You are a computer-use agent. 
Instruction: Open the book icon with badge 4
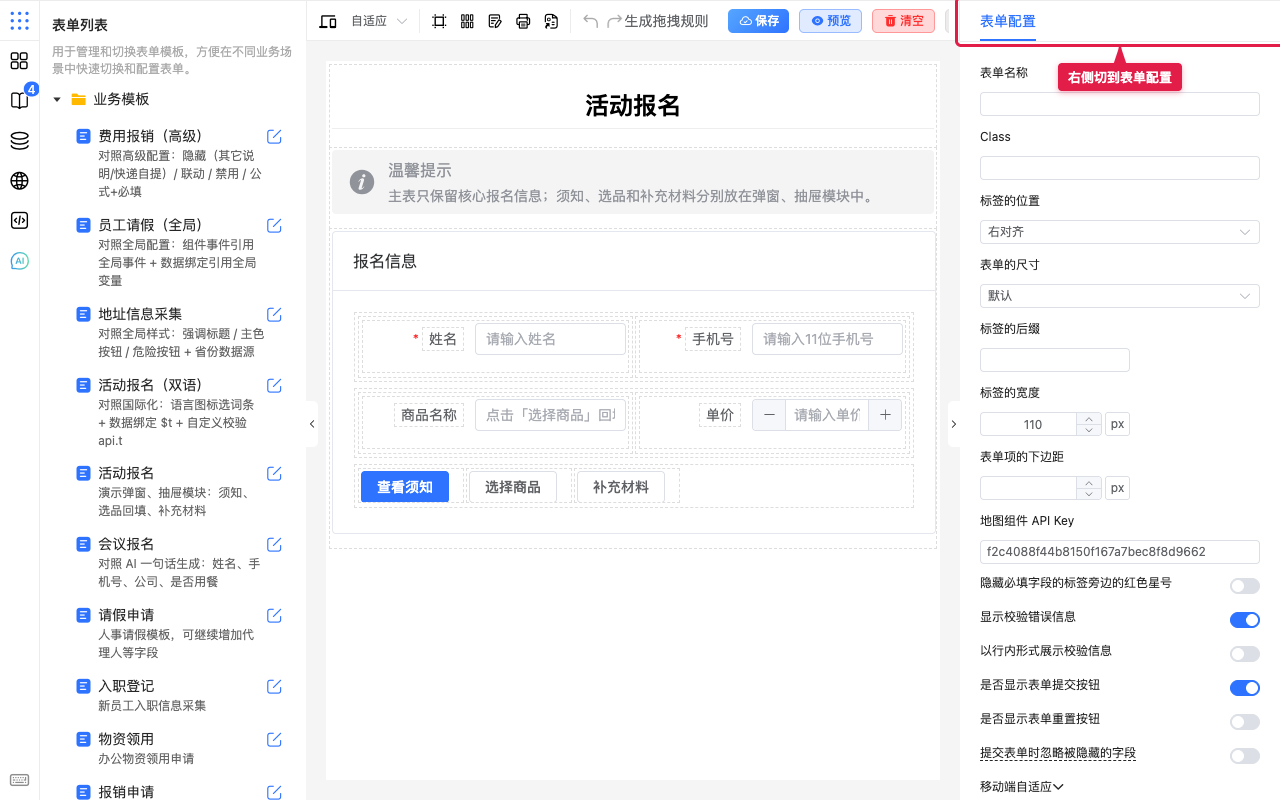pyautogui.click(x=19, y=101)
